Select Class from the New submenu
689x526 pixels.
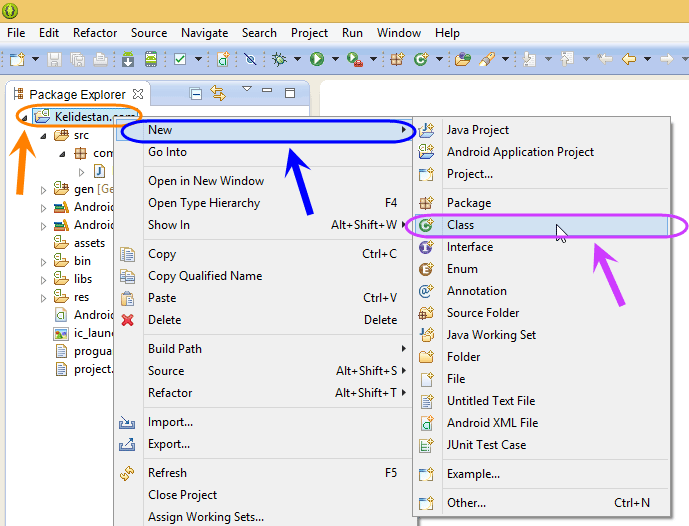coord(541,225)
